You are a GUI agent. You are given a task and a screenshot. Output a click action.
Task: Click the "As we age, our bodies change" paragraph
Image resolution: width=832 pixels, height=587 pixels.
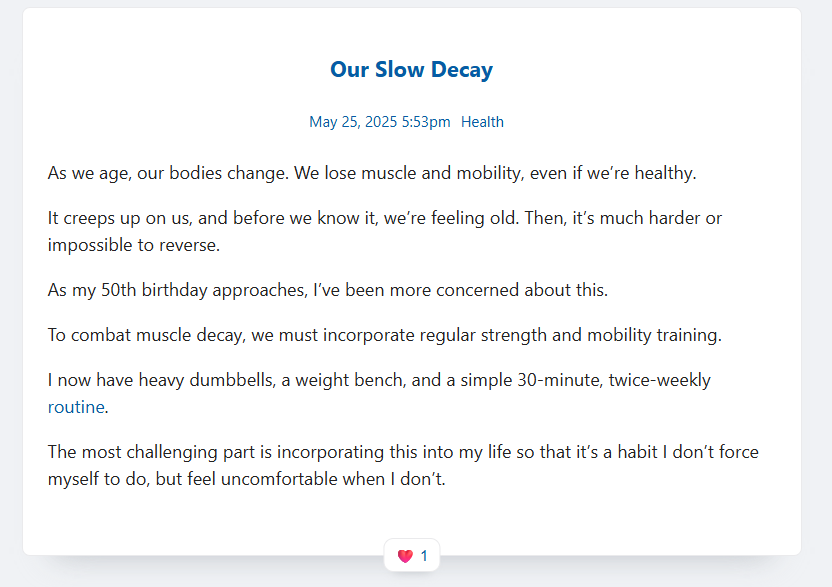click(372, 173)
